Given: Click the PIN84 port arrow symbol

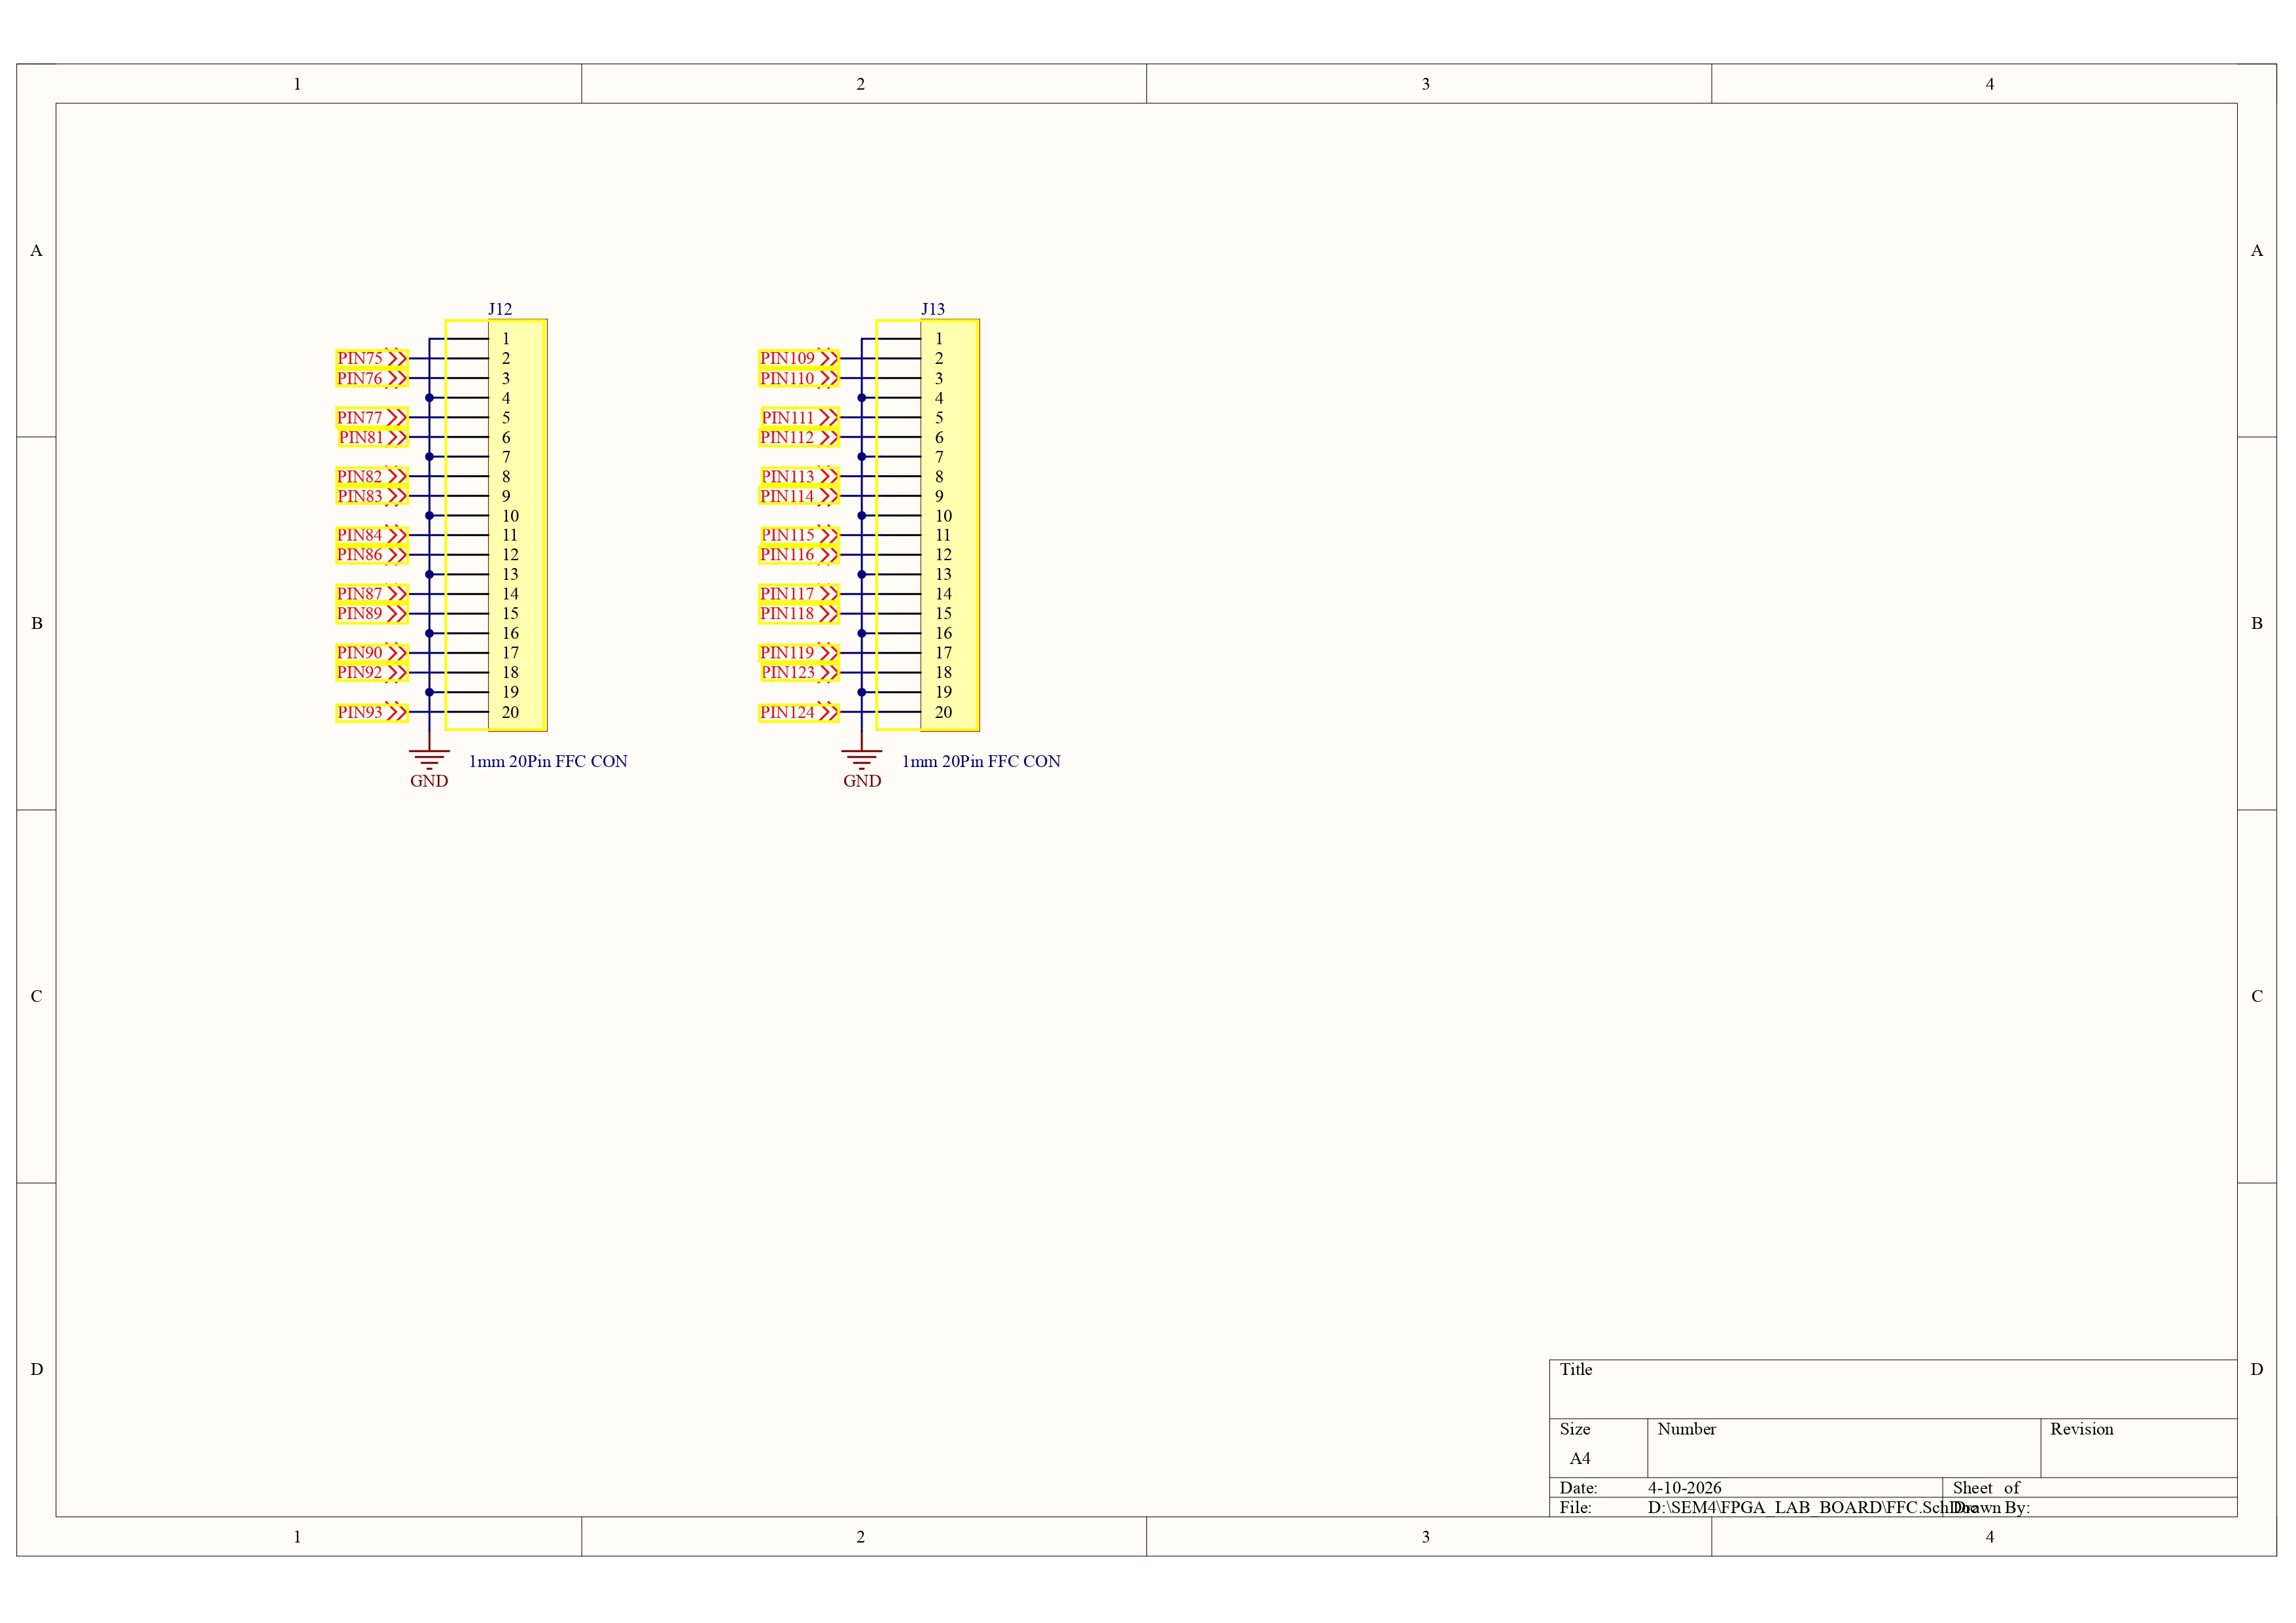Looking at the screenshot, I should tap(371, 534).
